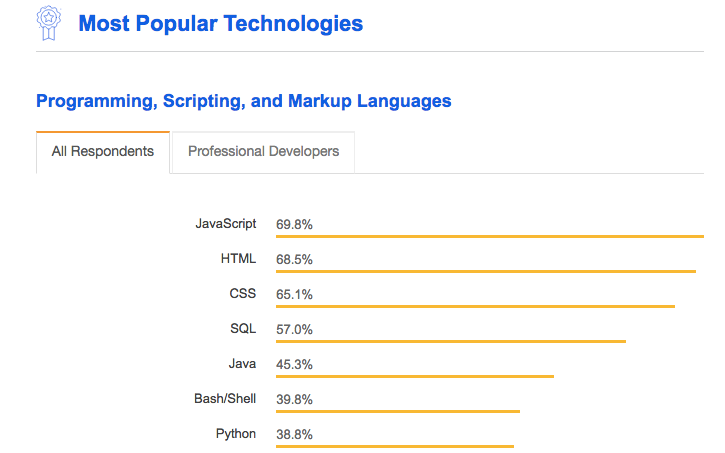Screen dimensions: 725x453
Task: Switch to the Professional Developers tab
Action: pos(263,152)
